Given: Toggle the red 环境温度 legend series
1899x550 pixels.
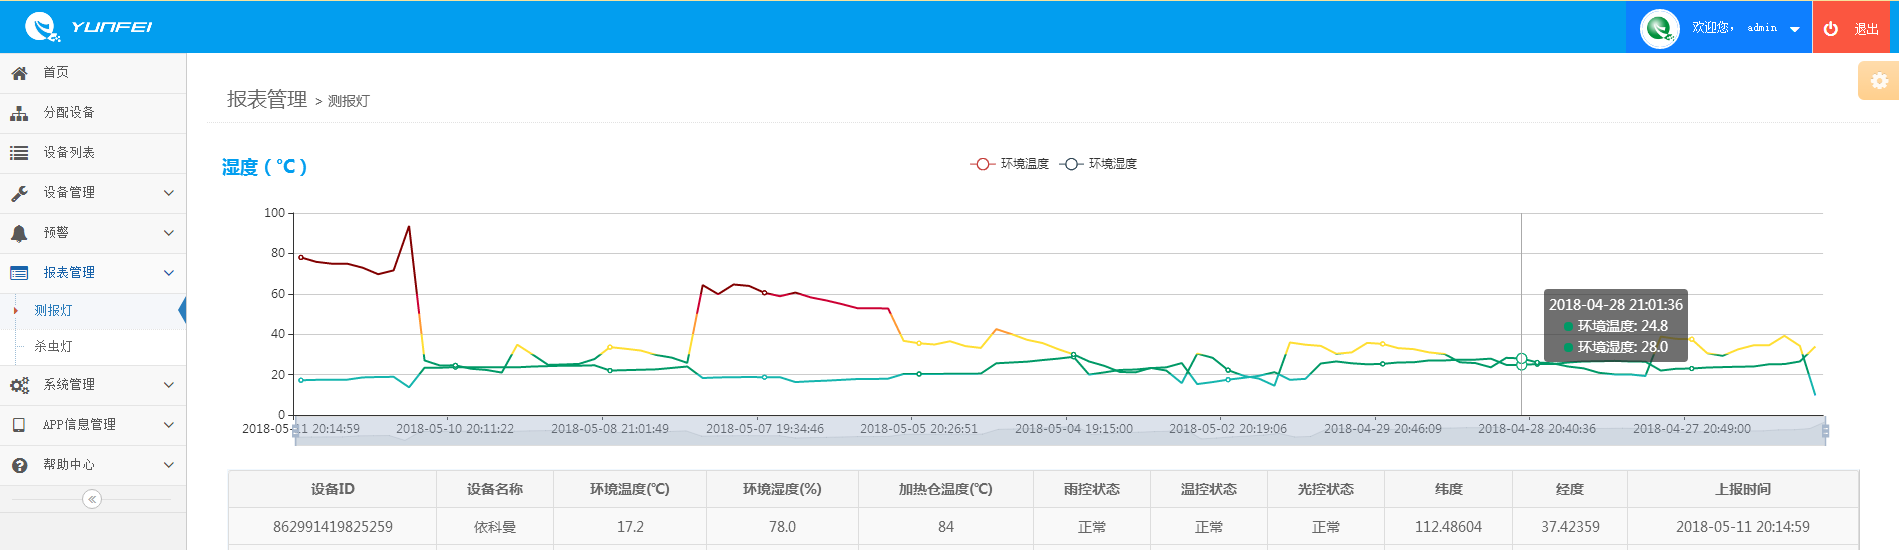Looking at the screenshot, I should [x=1010, y=164].
